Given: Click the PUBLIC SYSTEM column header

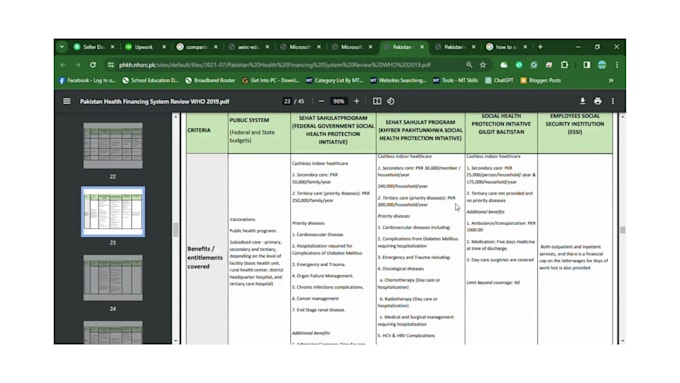Looking at the screenshot, I should point(259,133).
